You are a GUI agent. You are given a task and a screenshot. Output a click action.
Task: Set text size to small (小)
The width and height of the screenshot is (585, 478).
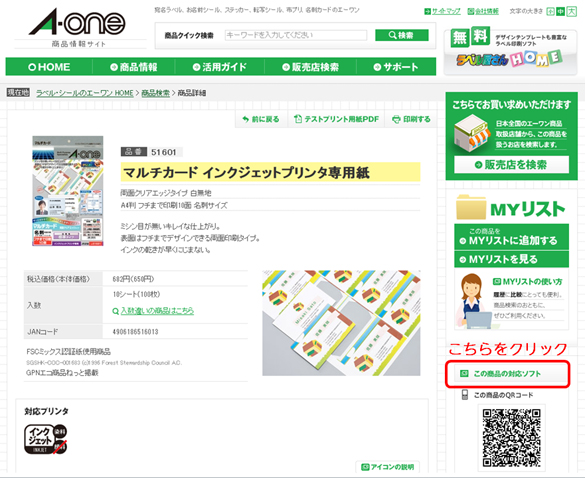tap(550, 12)
